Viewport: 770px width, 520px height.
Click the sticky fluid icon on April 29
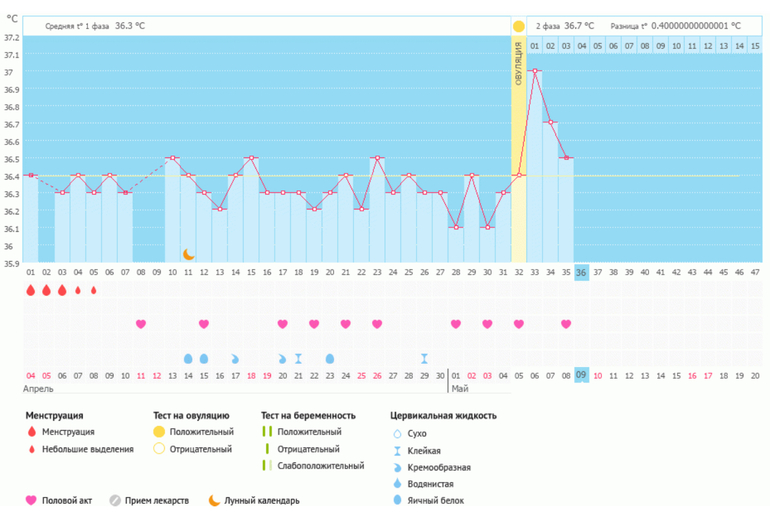coord(424,358)
